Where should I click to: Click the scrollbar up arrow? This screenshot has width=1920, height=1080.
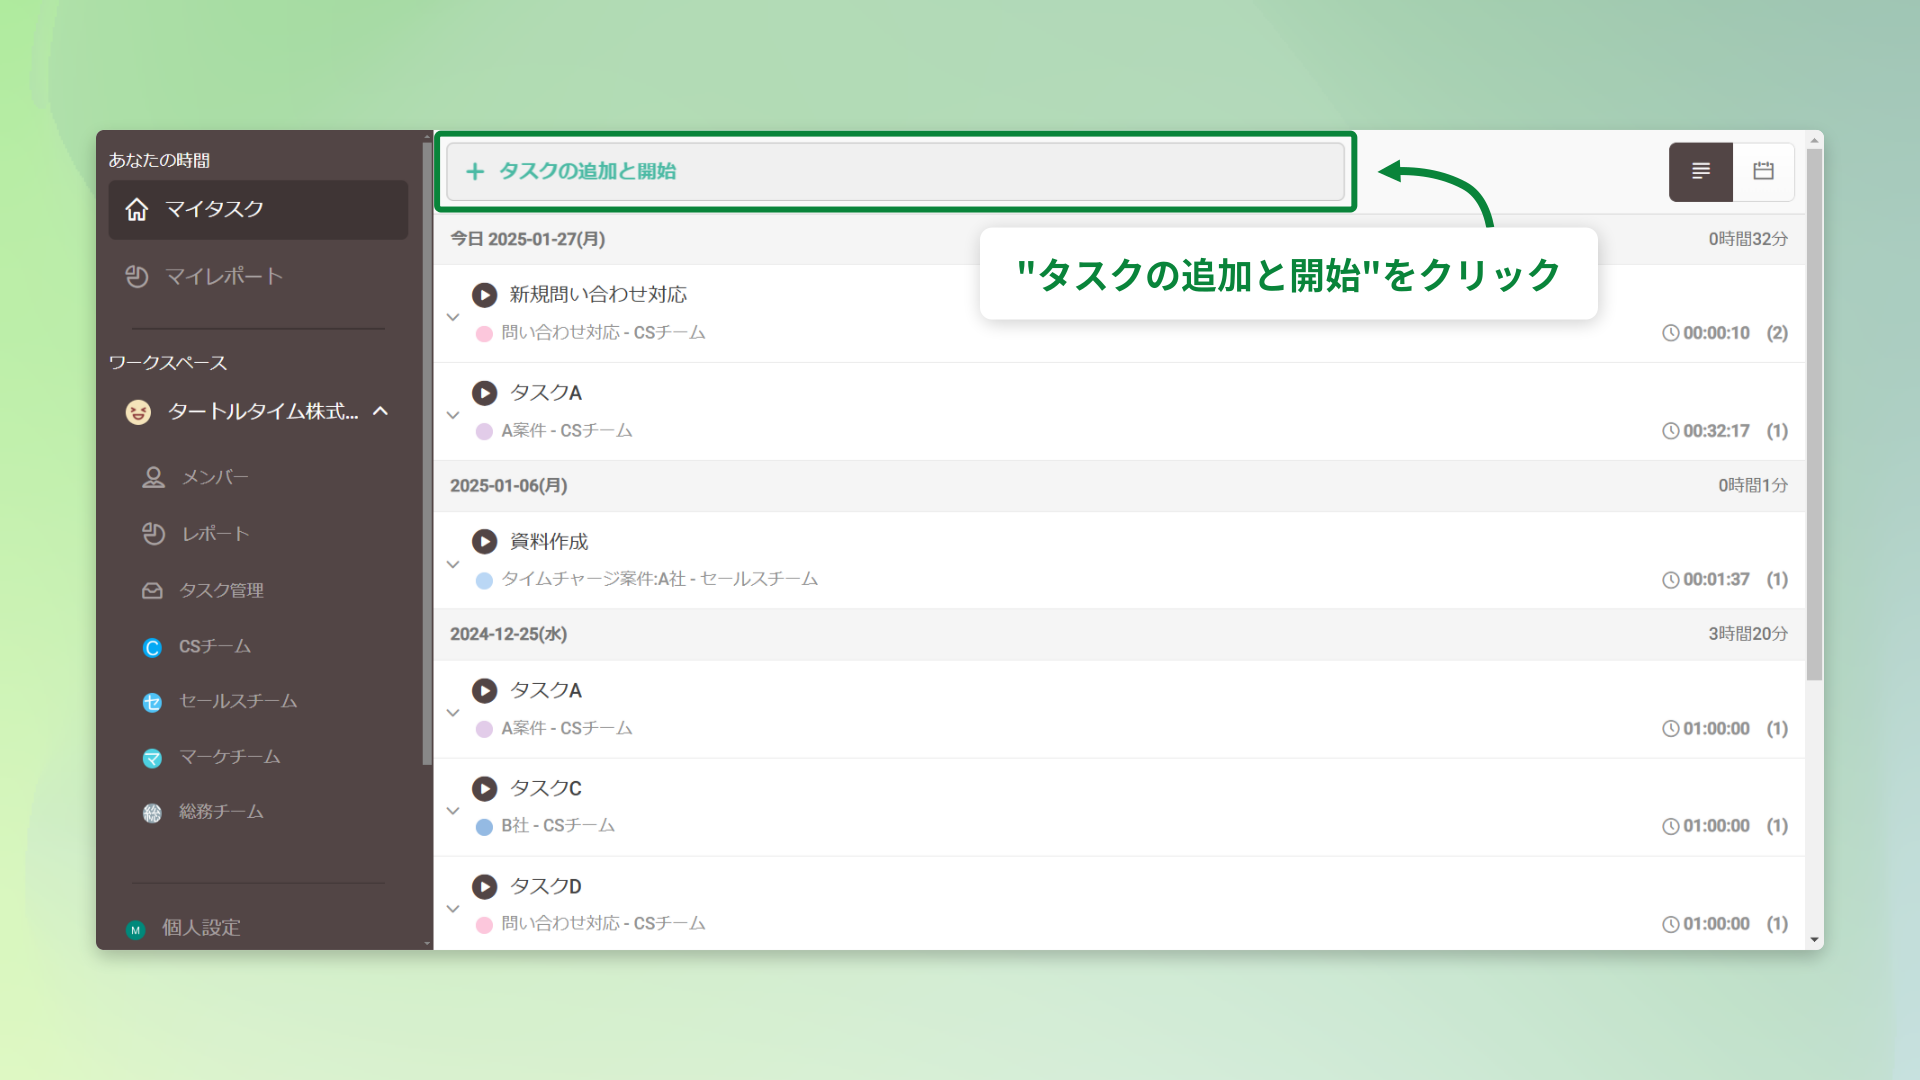click(1812, 140)
